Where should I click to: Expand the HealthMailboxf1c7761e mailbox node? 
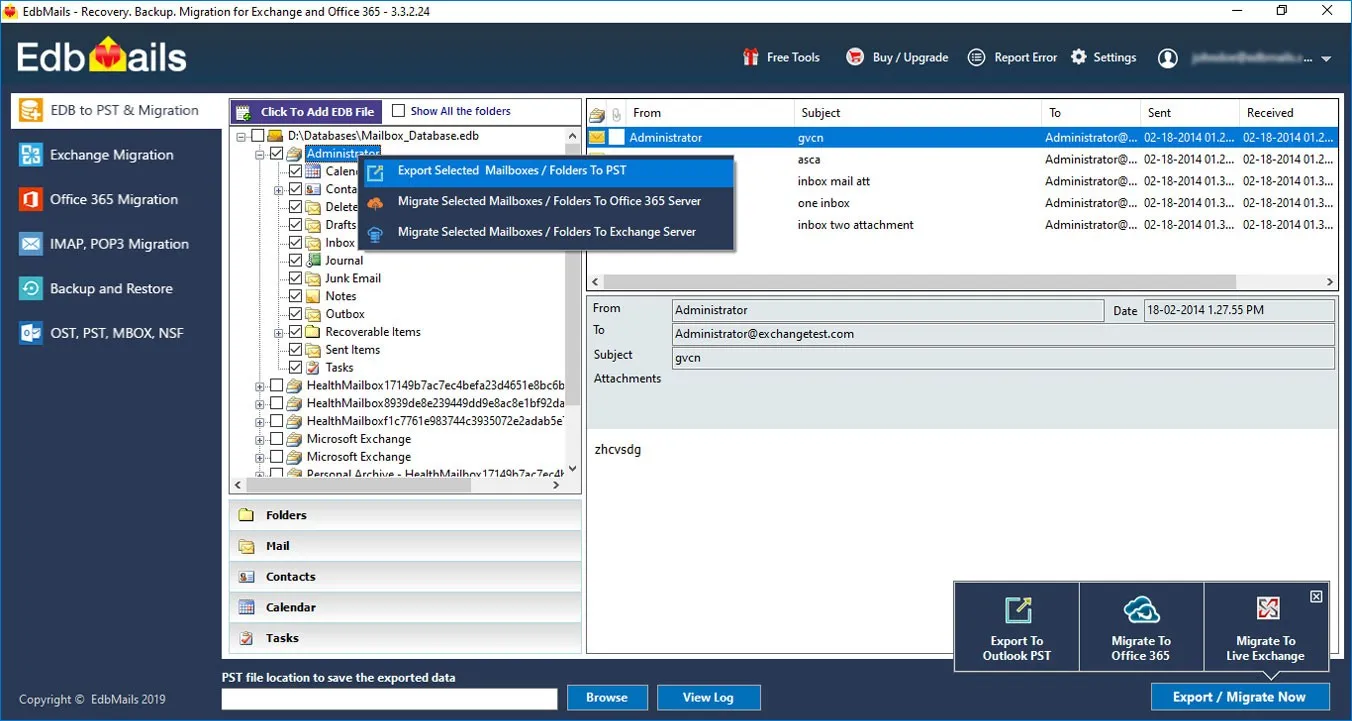click(260, 422)
